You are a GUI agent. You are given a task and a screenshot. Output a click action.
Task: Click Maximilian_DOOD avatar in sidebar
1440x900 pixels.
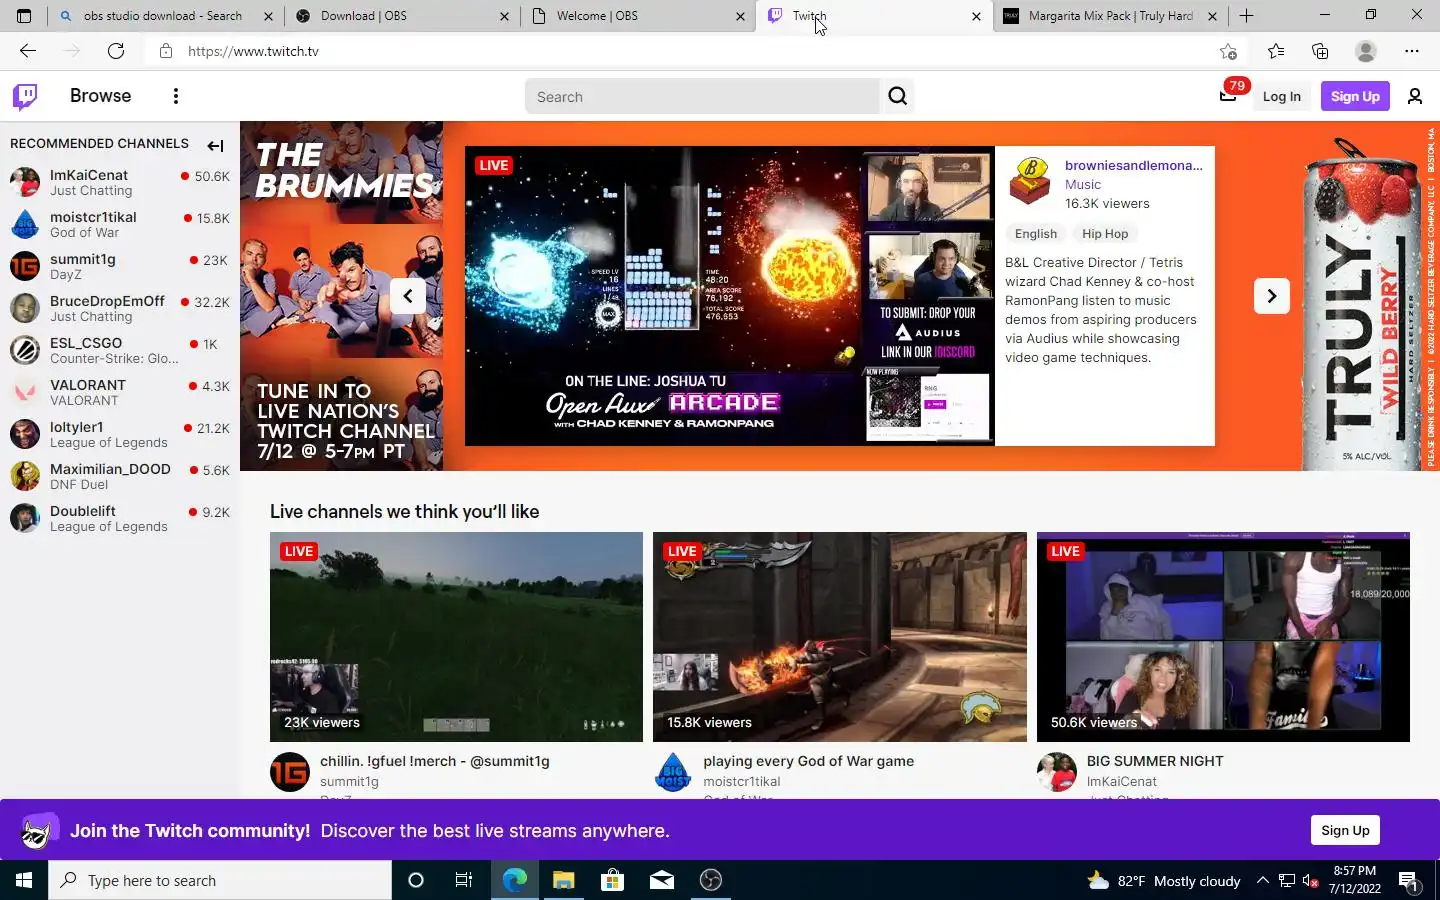(25, 476)
